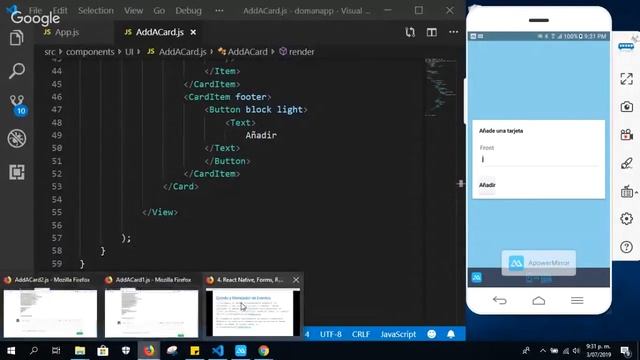The width and height of the screenshot is (640, 360).
Task: Open the Extensions view in activity bar
Action: [17, 172]
